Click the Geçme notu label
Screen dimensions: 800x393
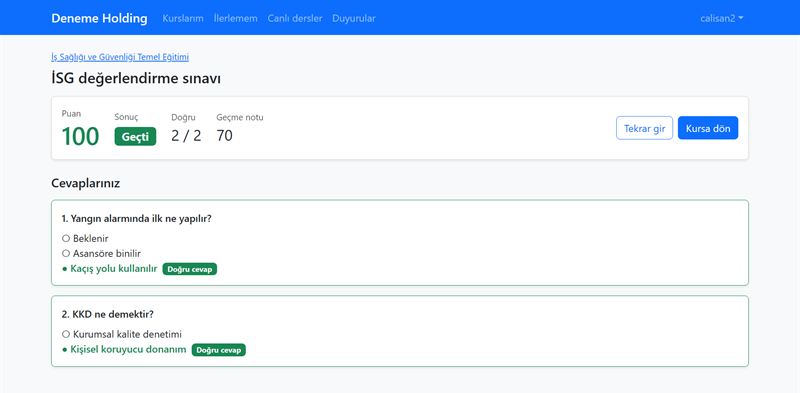click(240, 117)
